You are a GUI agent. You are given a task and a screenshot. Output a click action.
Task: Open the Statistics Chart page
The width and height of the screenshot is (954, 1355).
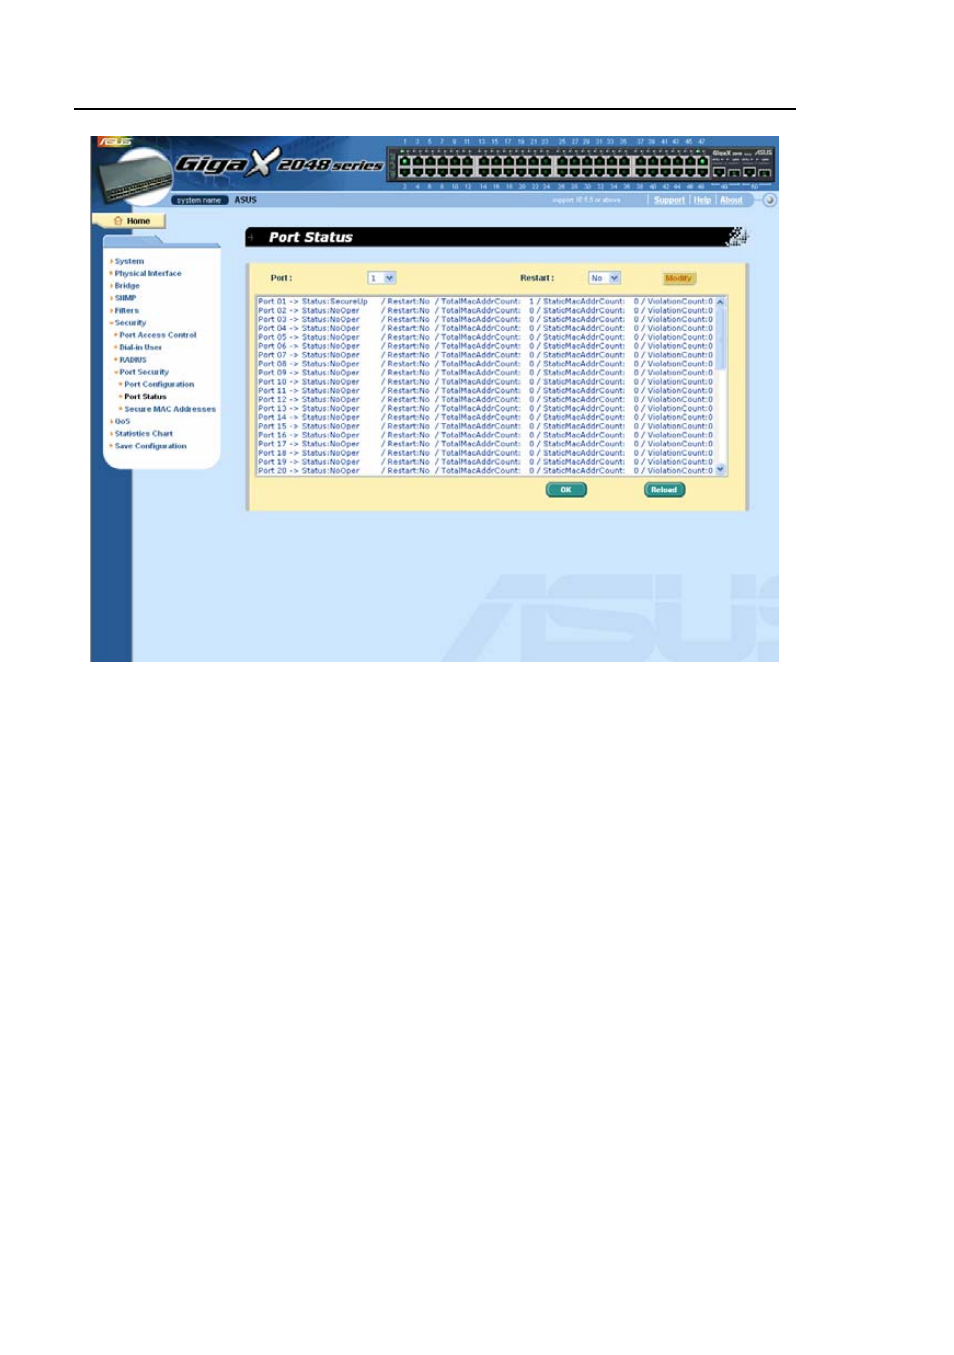[x=143, y=434]
